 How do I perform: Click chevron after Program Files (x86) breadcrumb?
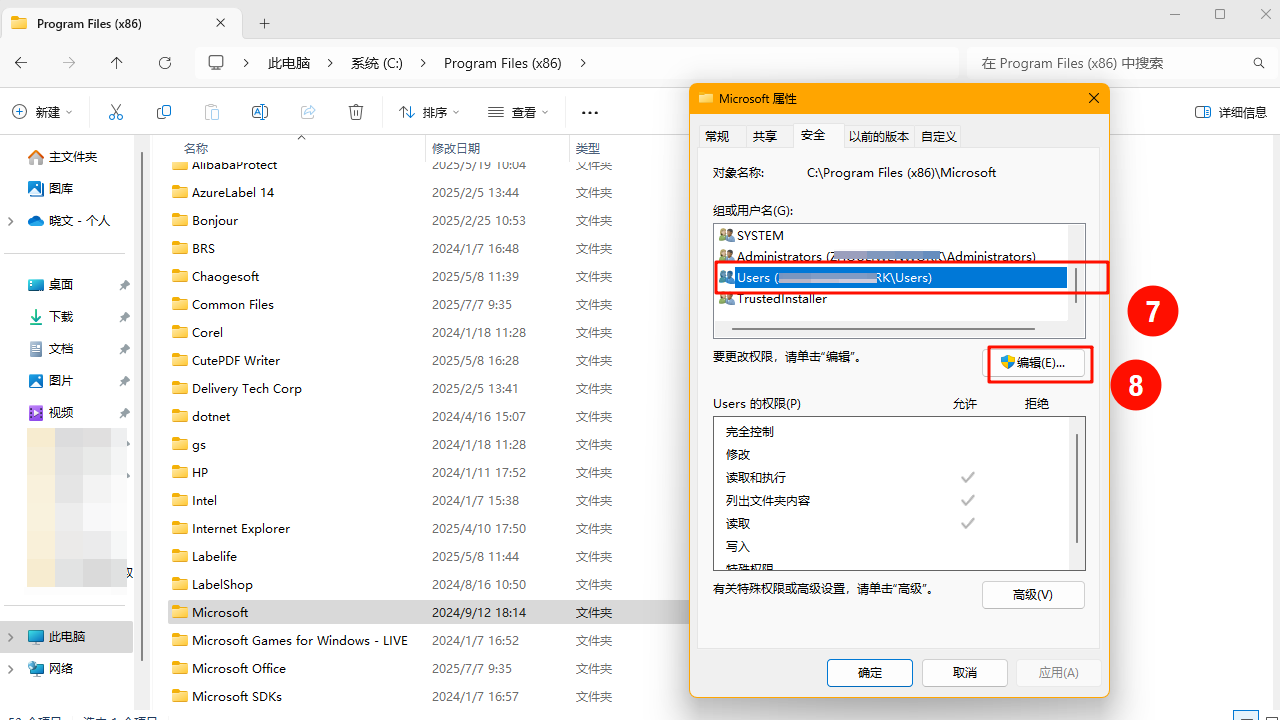[583, 63]
